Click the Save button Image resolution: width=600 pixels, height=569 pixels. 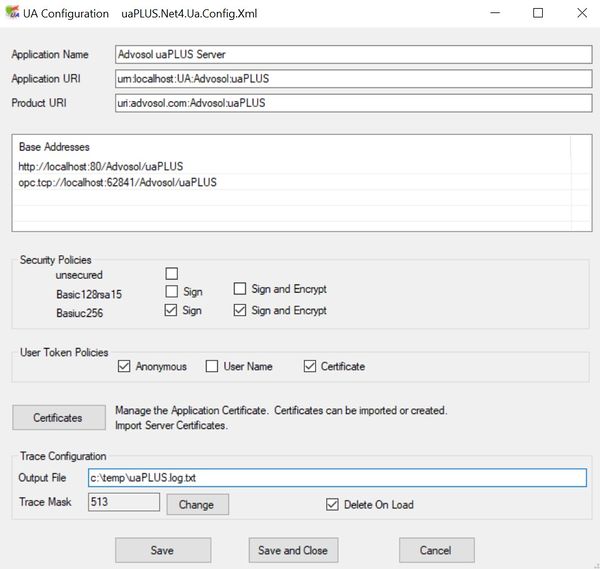click(x=162, y=550)
